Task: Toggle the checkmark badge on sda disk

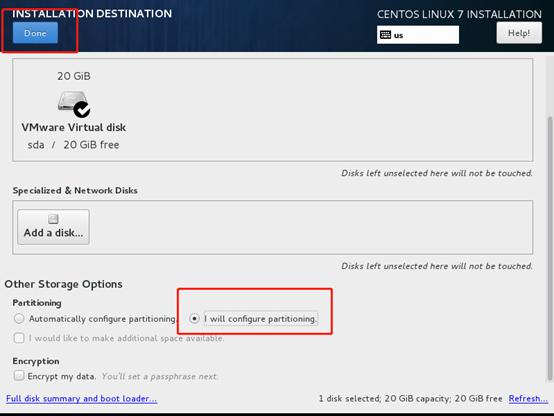Action: point(82,110)
